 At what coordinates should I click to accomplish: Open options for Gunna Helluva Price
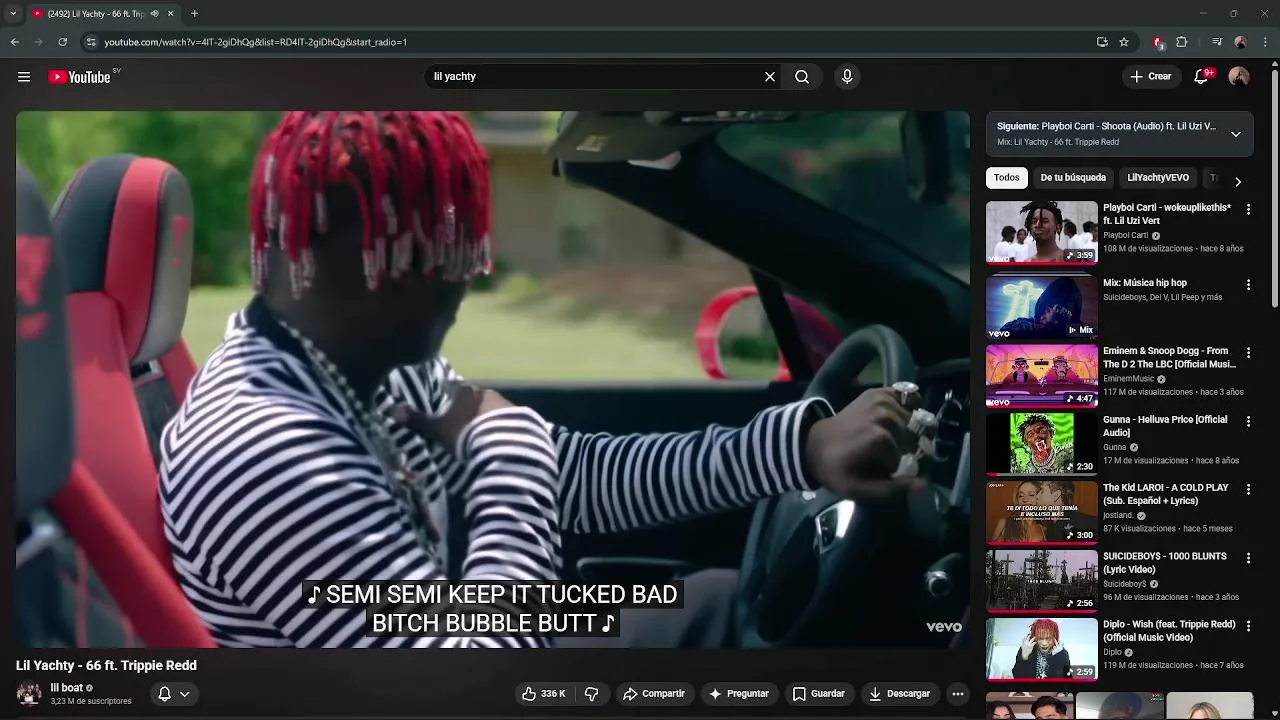pos(1248,421)
